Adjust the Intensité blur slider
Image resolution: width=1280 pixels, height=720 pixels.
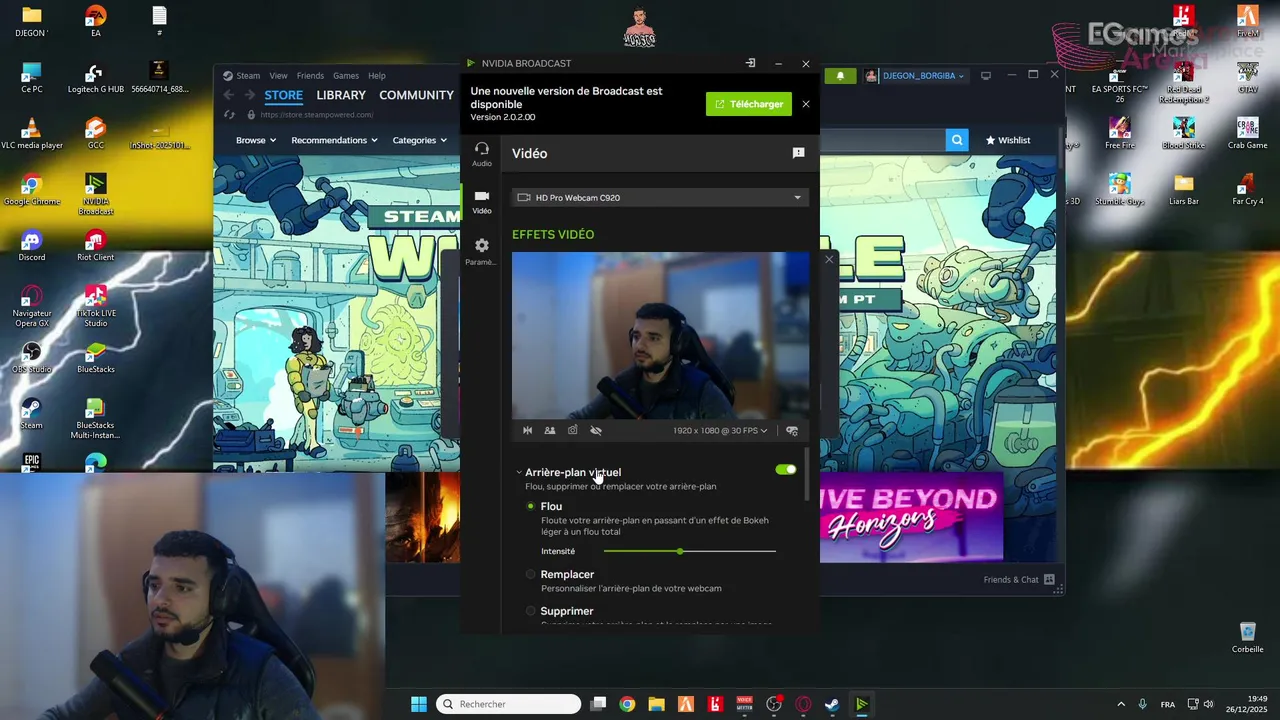690,551
